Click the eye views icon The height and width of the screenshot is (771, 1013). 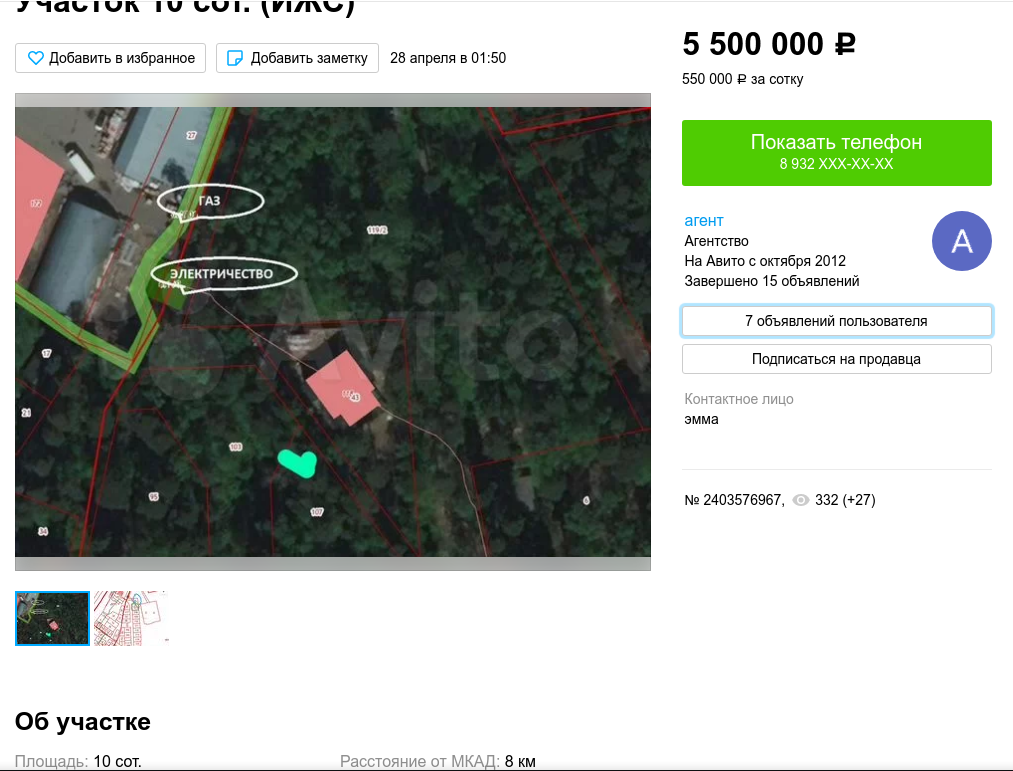800,500
